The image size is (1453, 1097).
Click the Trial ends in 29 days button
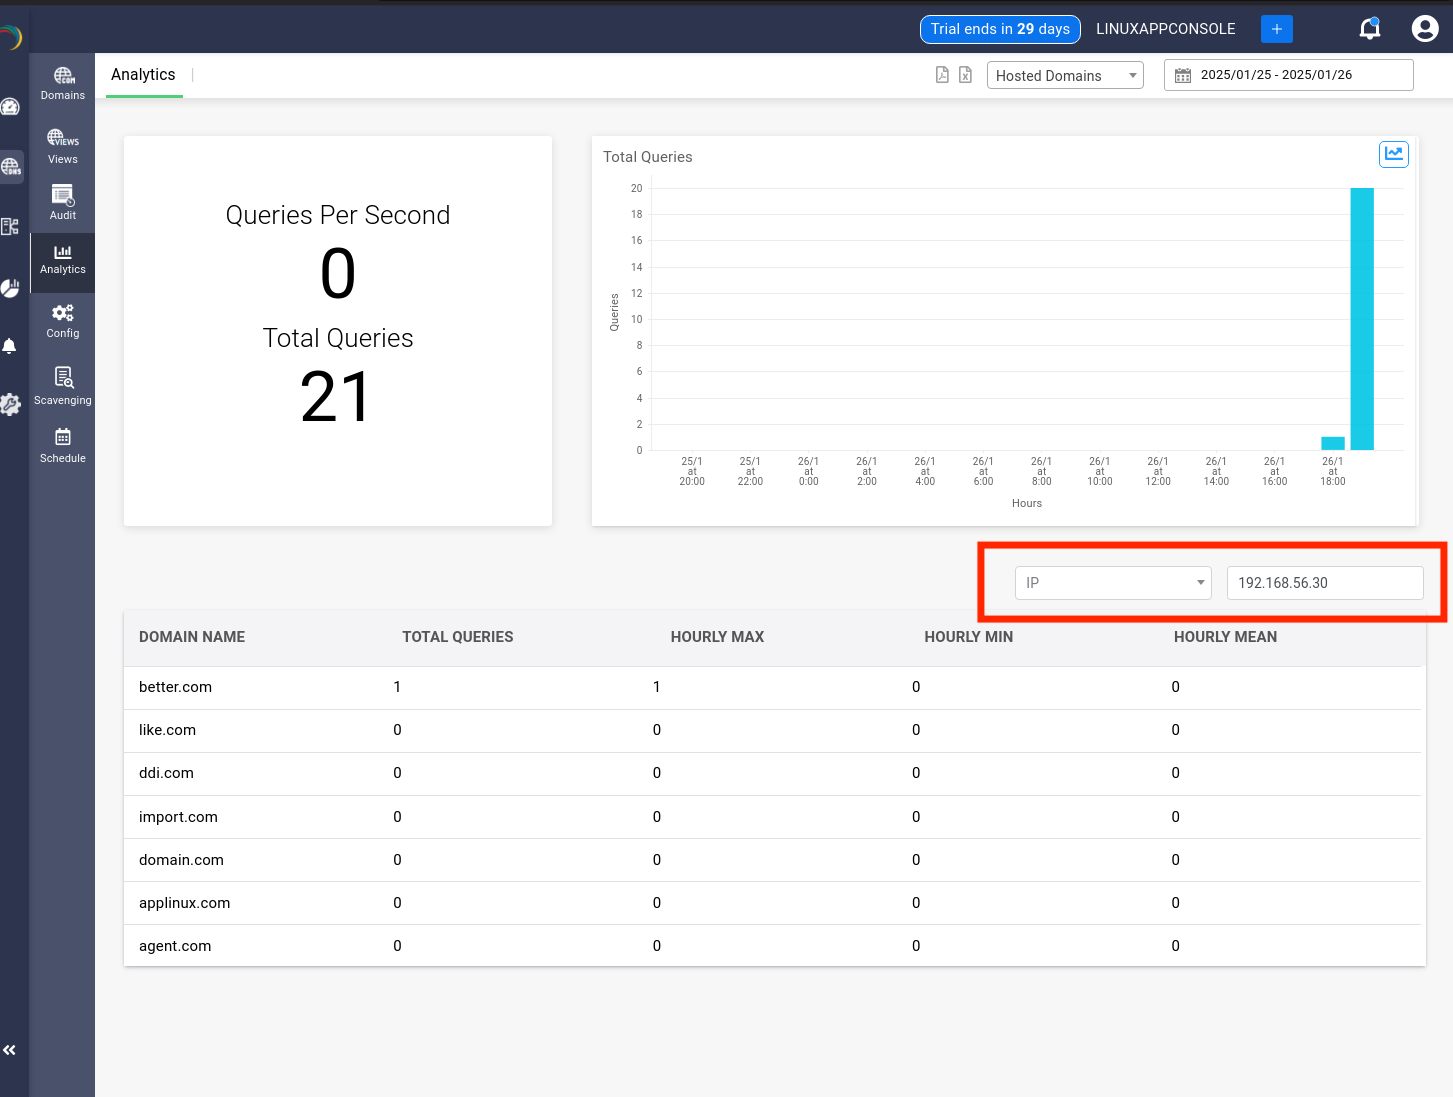point(999,29)
